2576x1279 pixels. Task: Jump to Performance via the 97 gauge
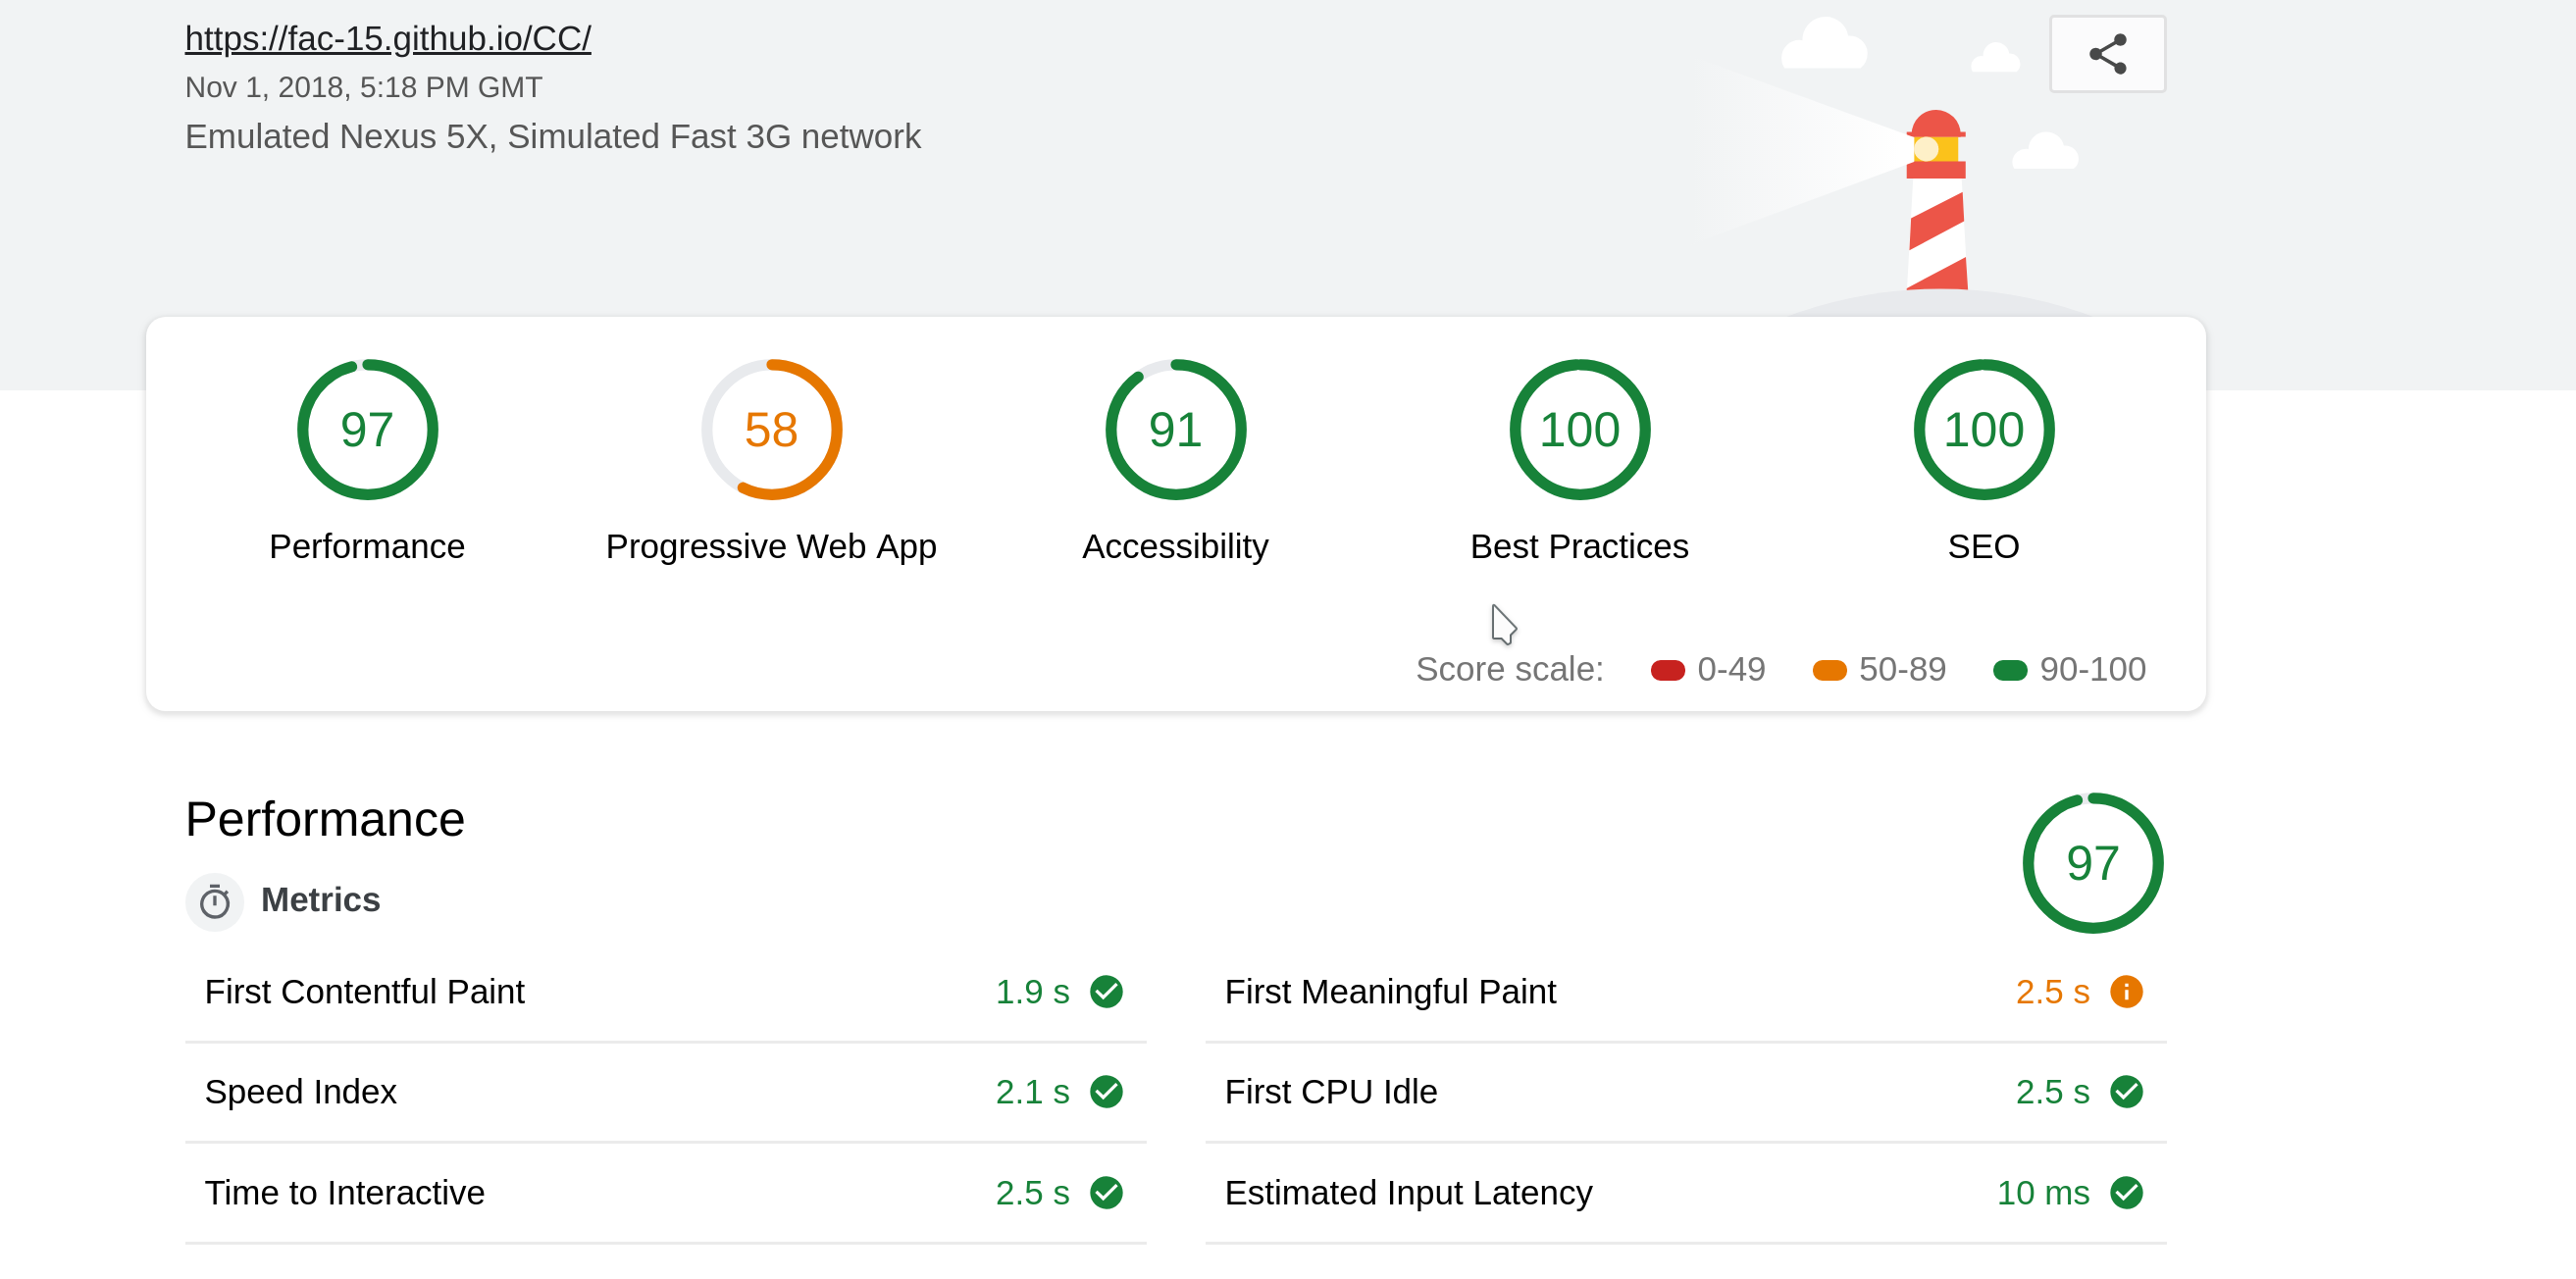[367, 430]
